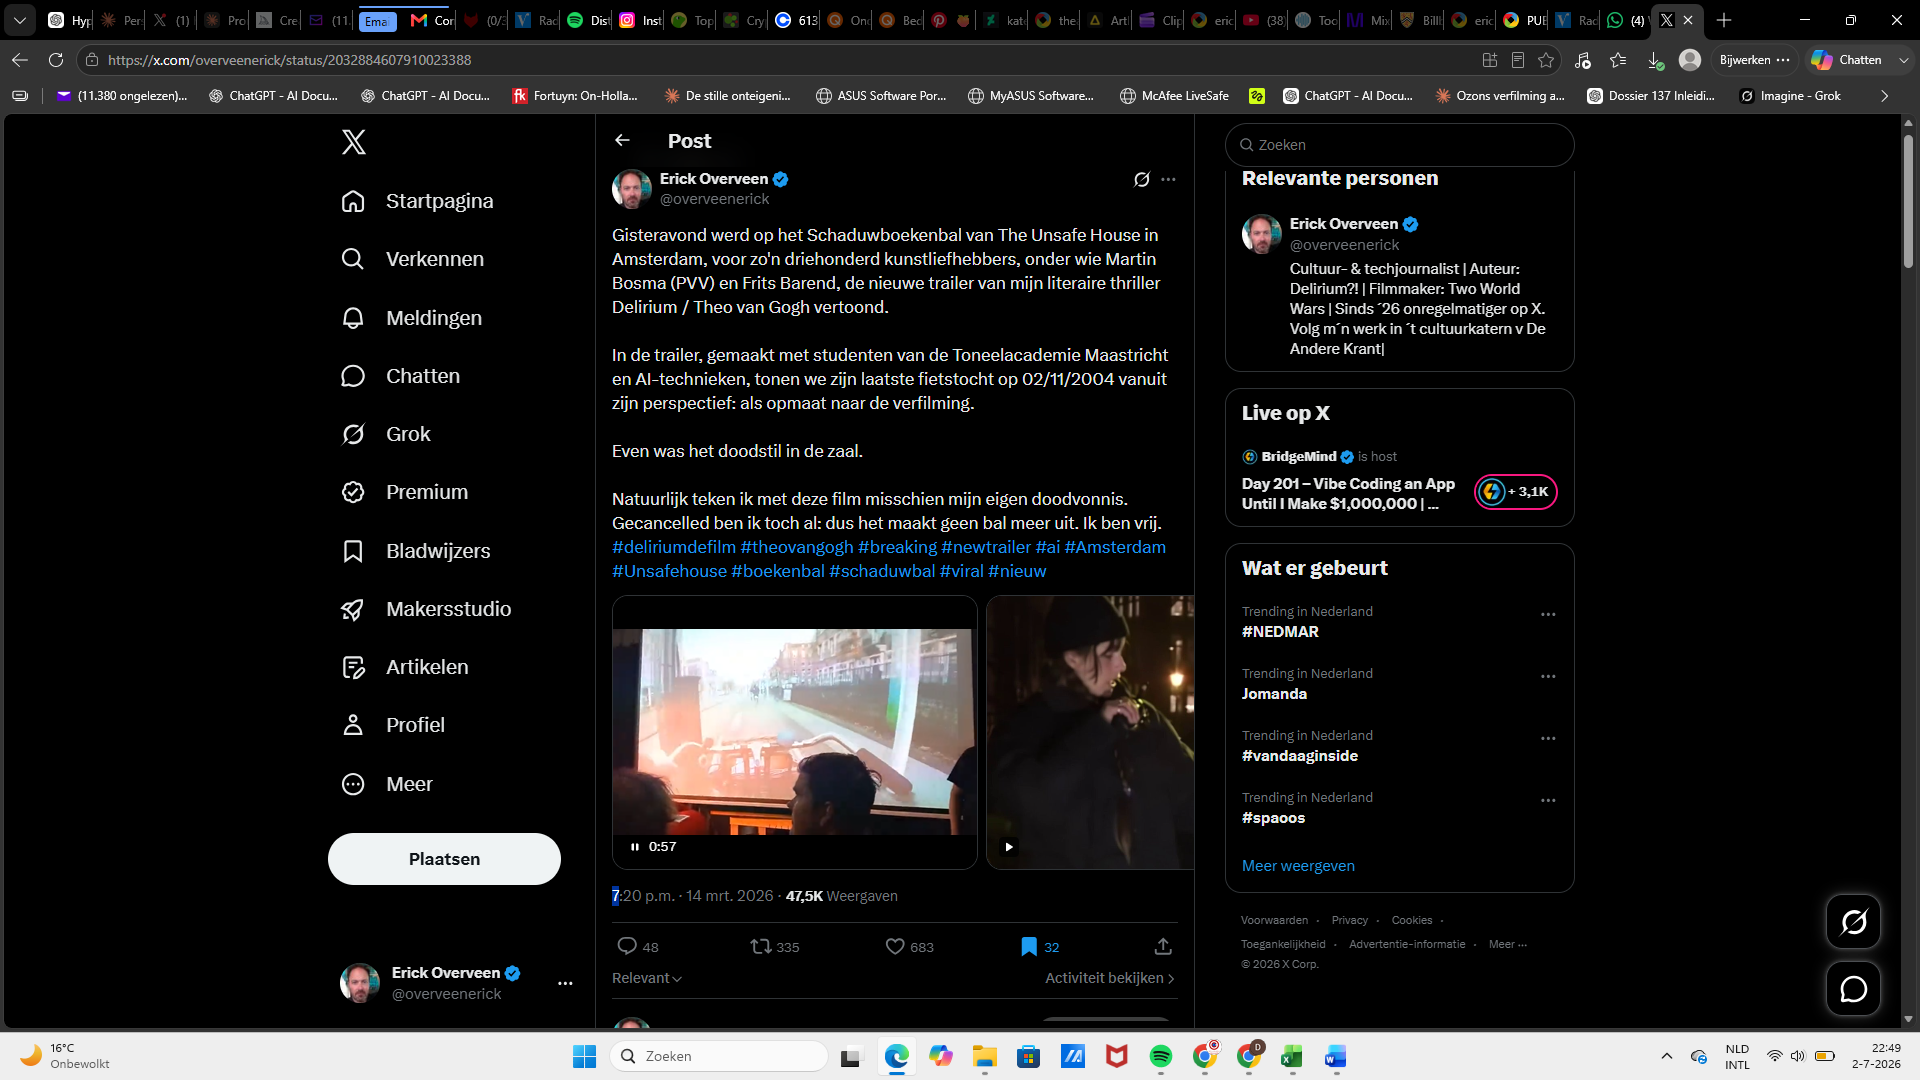
Task: Click the reply icon with 48 replies
Action: [627, 946]
